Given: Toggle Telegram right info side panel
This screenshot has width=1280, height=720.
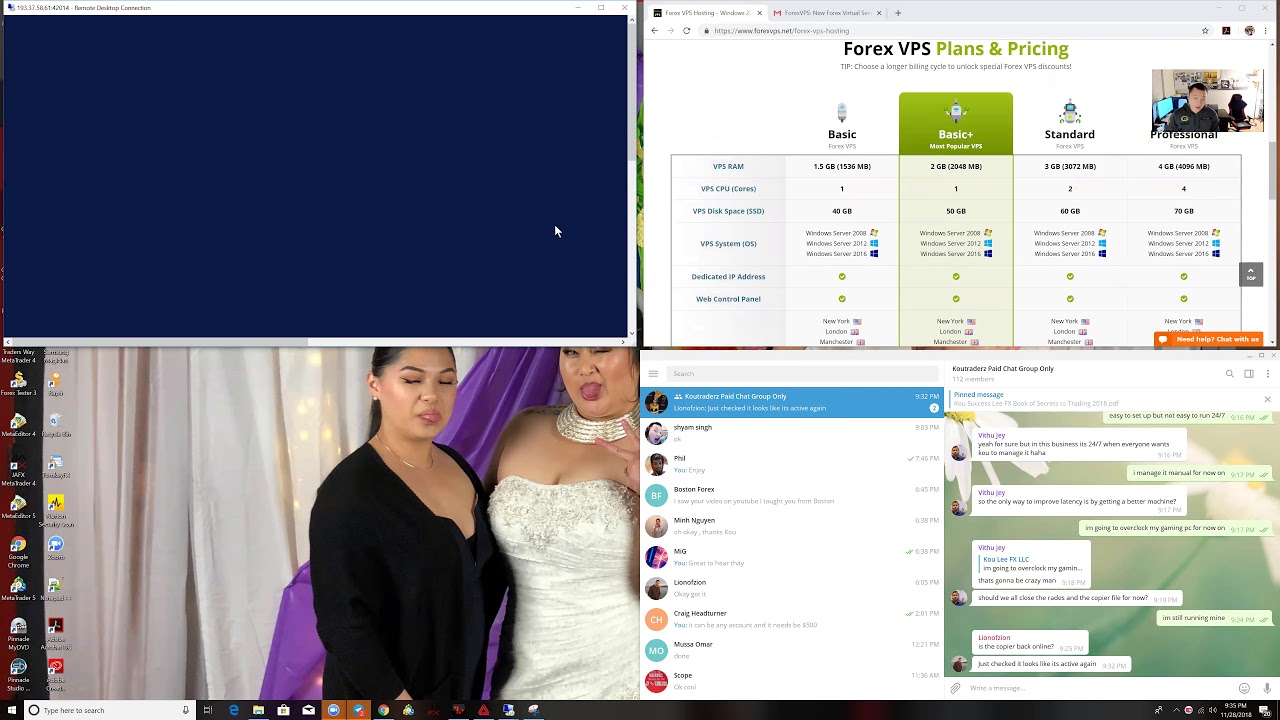Looking at the screenshot, I should (1249, 374).
